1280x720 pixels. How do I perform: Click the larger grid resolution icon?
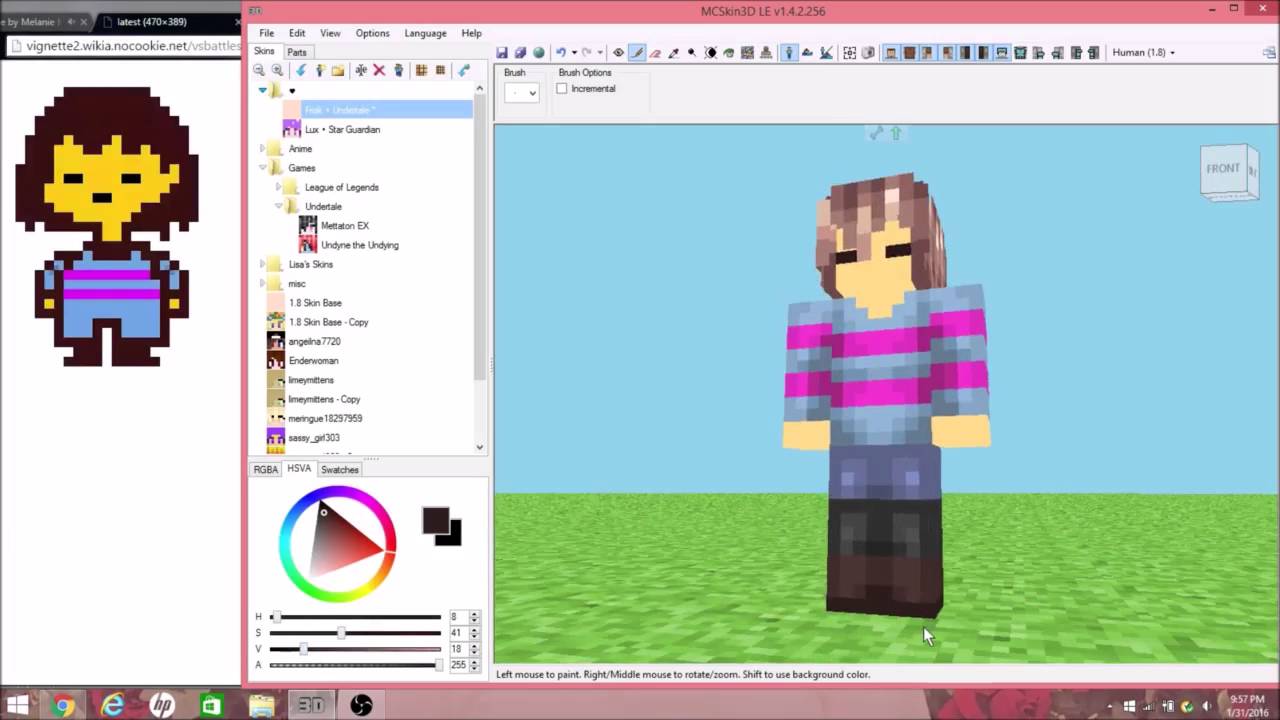421,70
